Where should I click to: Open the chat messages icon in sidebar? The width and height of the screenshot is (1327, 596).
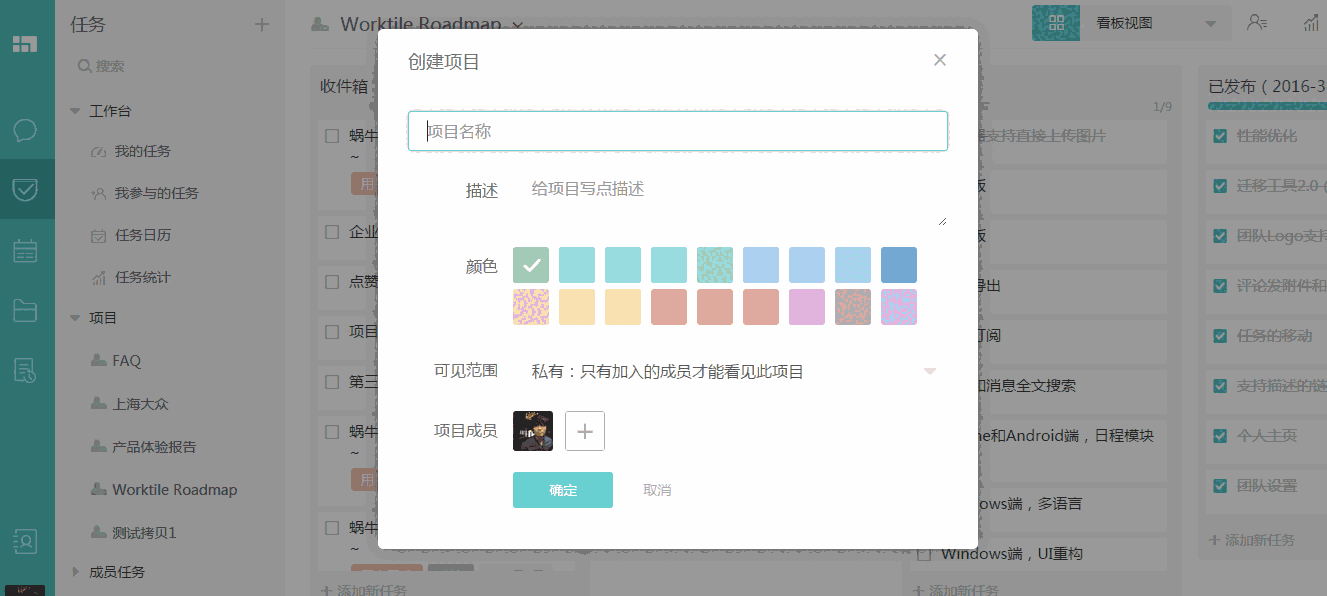26,130
